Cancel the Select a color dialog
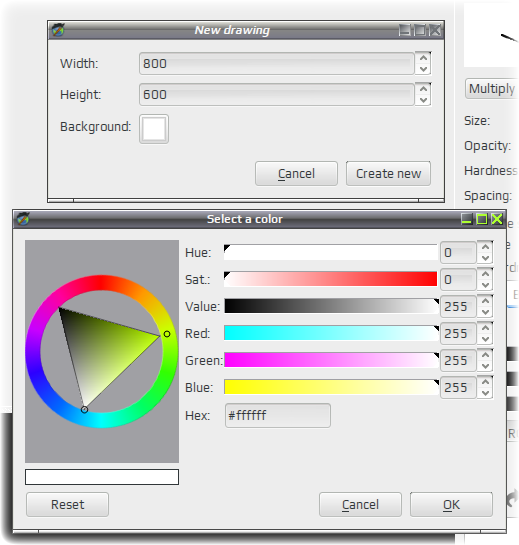This screenshot has height=545, width=519. click(x=360, y=504)
